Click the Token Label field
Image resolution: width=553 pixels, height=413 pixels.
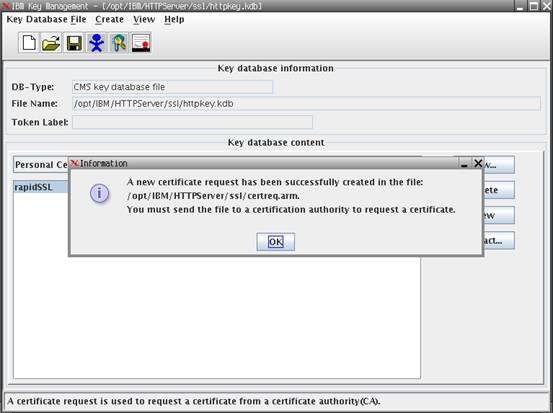click(x=193, y=122)
